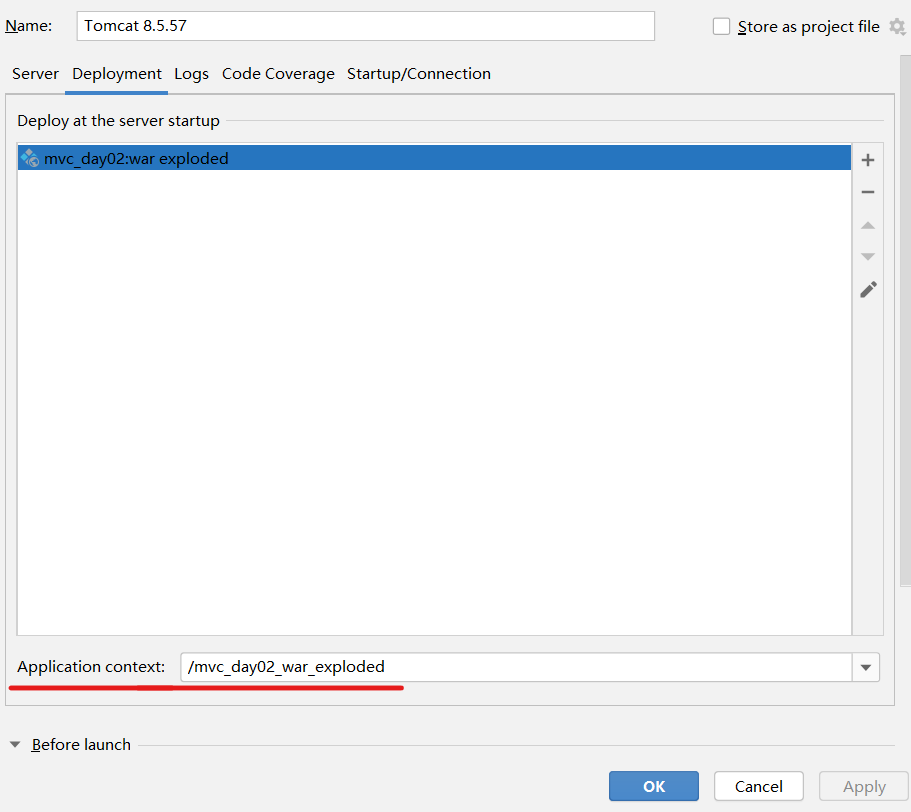This screenshot has width=911, height=812.
Task: Open the Application context dropdown arrow
Action: click(x=866, y=667)
